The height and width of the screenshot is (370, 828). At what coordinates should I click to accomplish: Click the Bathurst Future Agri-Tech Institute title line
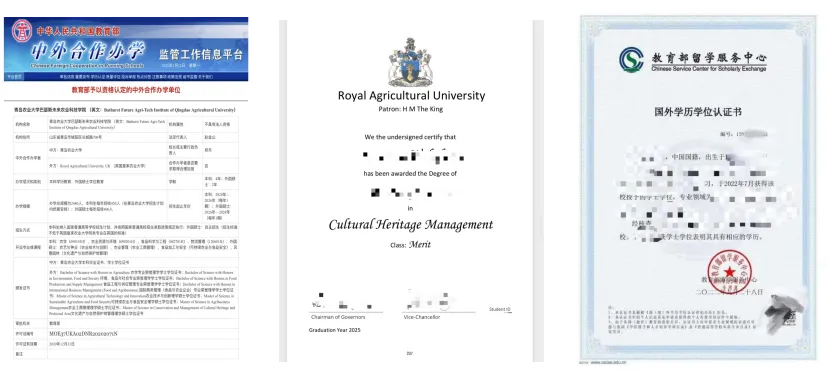pyautogui.click(x=125, y=110)
